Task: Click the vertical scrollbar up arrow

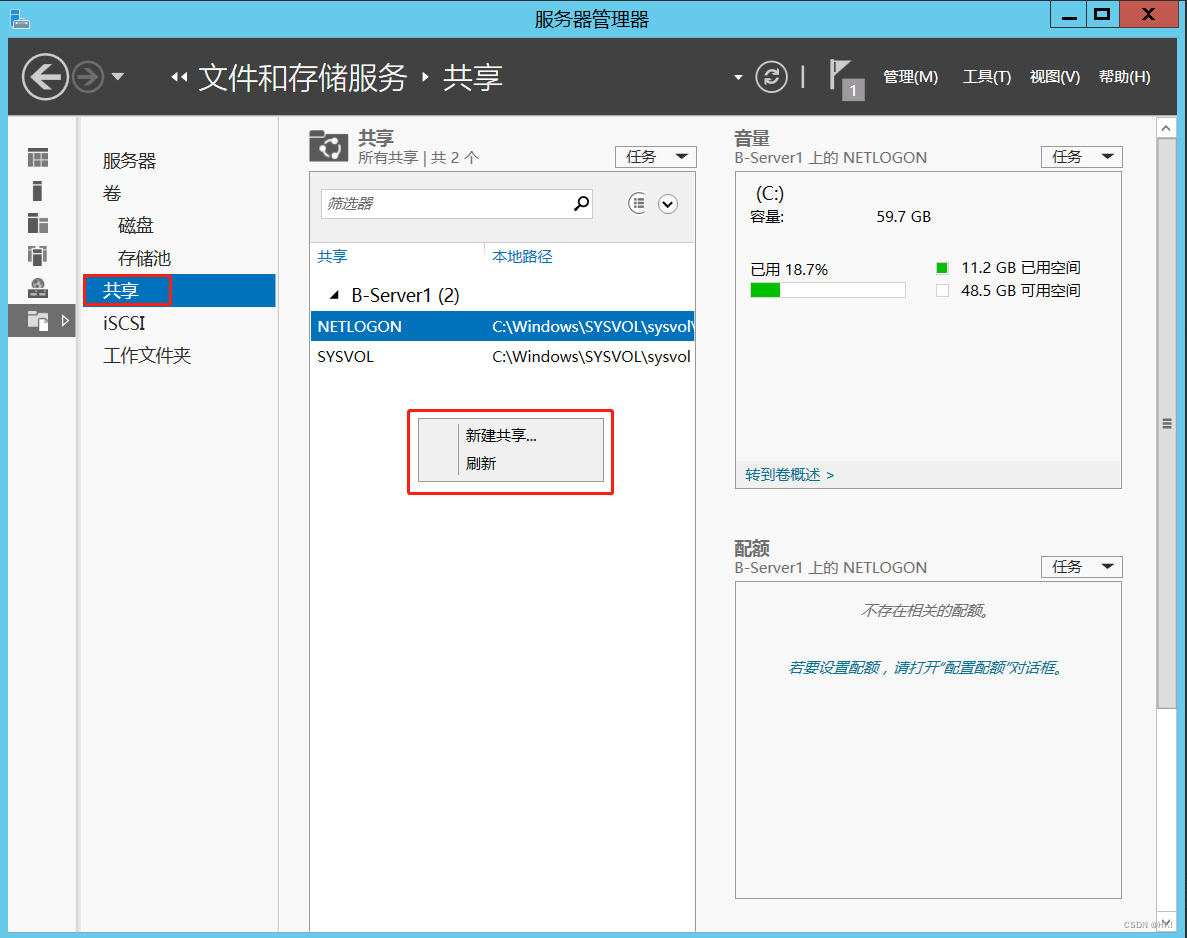Action: coord(1166,128)
